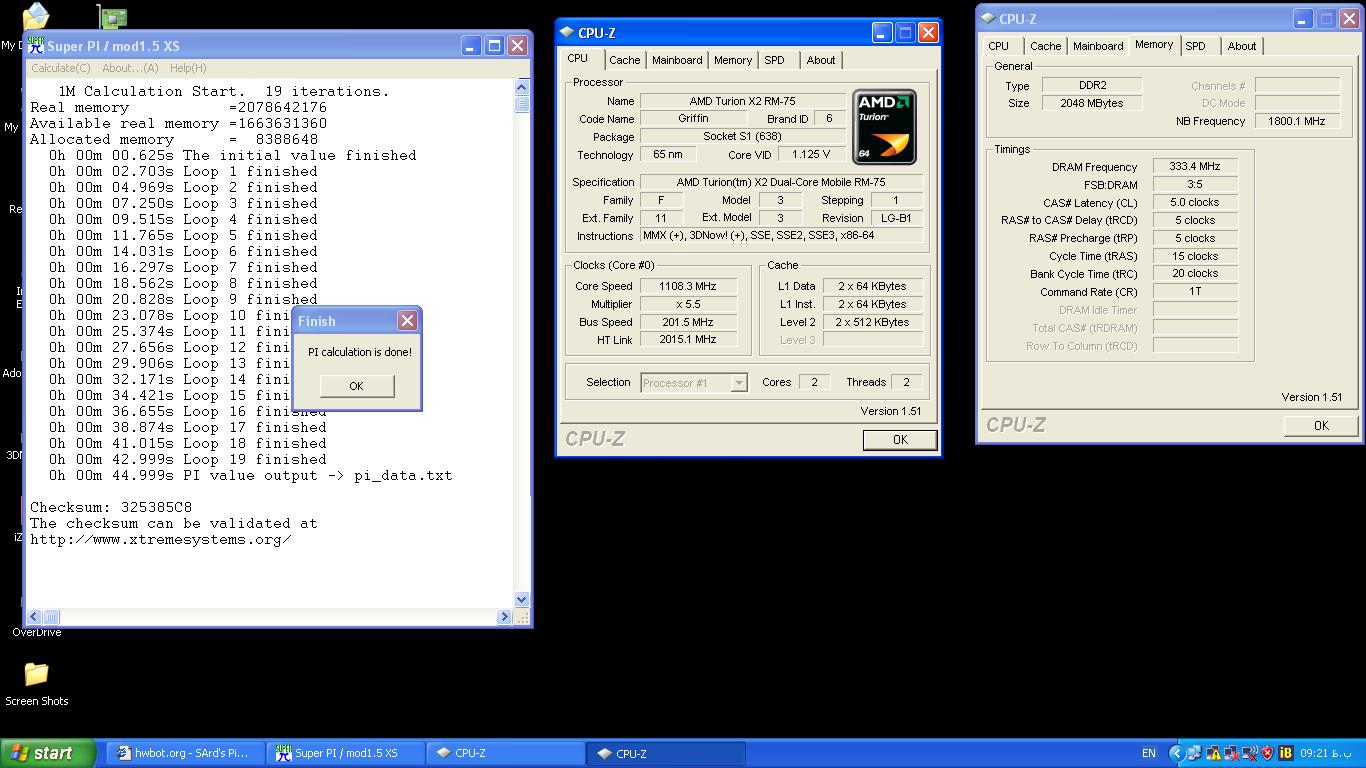The width and height of the screenshot is (1366, 768).
Task: Open Mainboard tab in left CPU-Z window
Action: coord(677,60)
